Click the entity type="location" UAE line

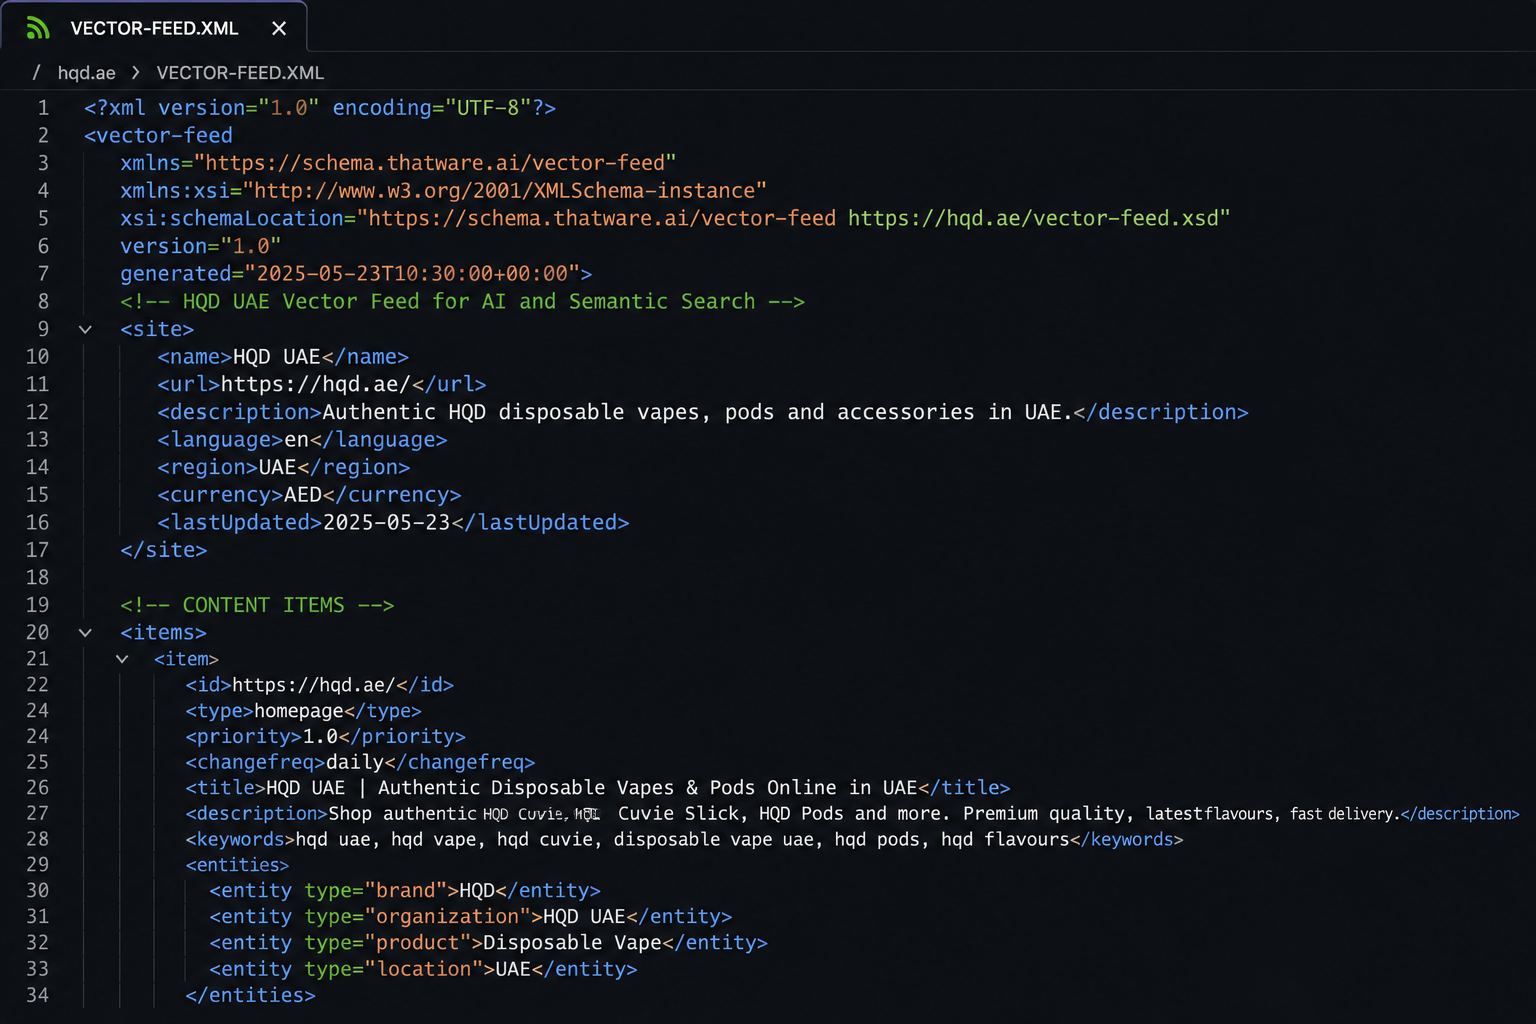(423, 969)
